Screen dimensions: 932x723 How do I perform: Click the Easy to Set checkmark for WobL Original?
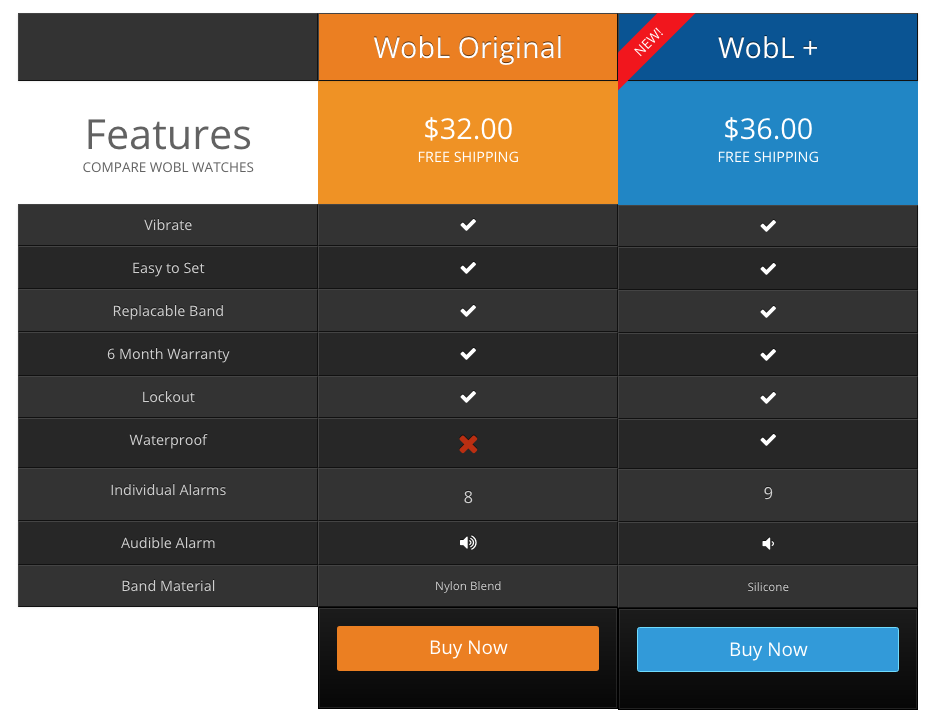[x=467, y=267]
